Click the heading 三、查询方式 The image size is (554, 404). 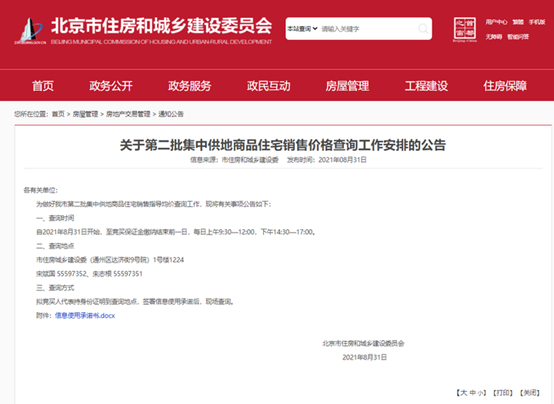click(x=55, y=288)
